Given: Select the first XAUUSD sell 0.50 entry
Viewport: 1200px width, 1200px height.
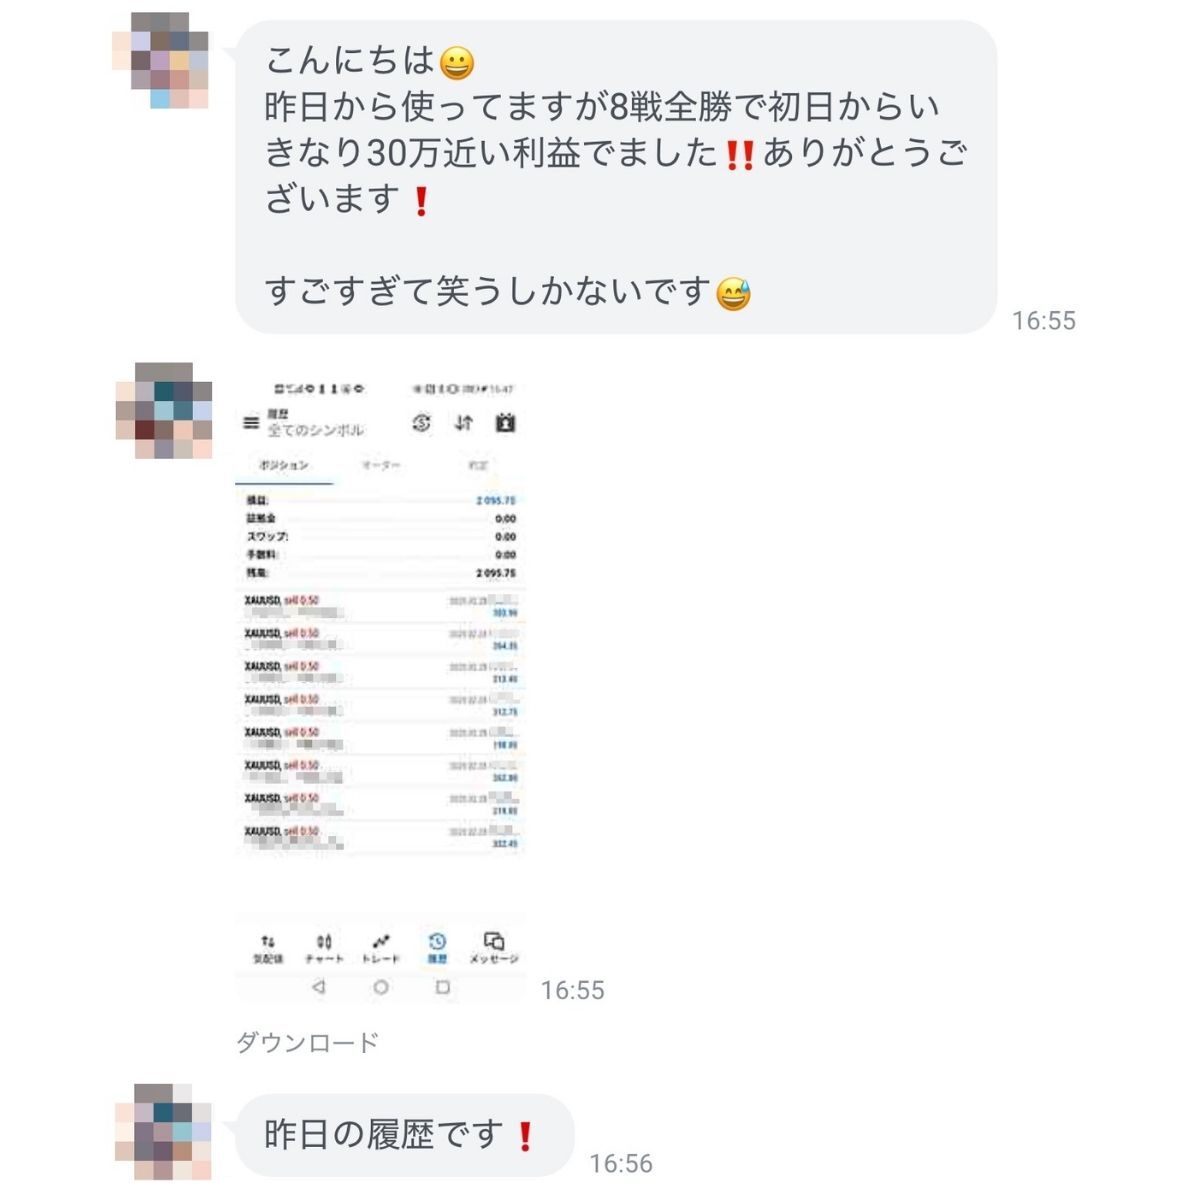Looking at the screenshot, I should coord(381,607).
